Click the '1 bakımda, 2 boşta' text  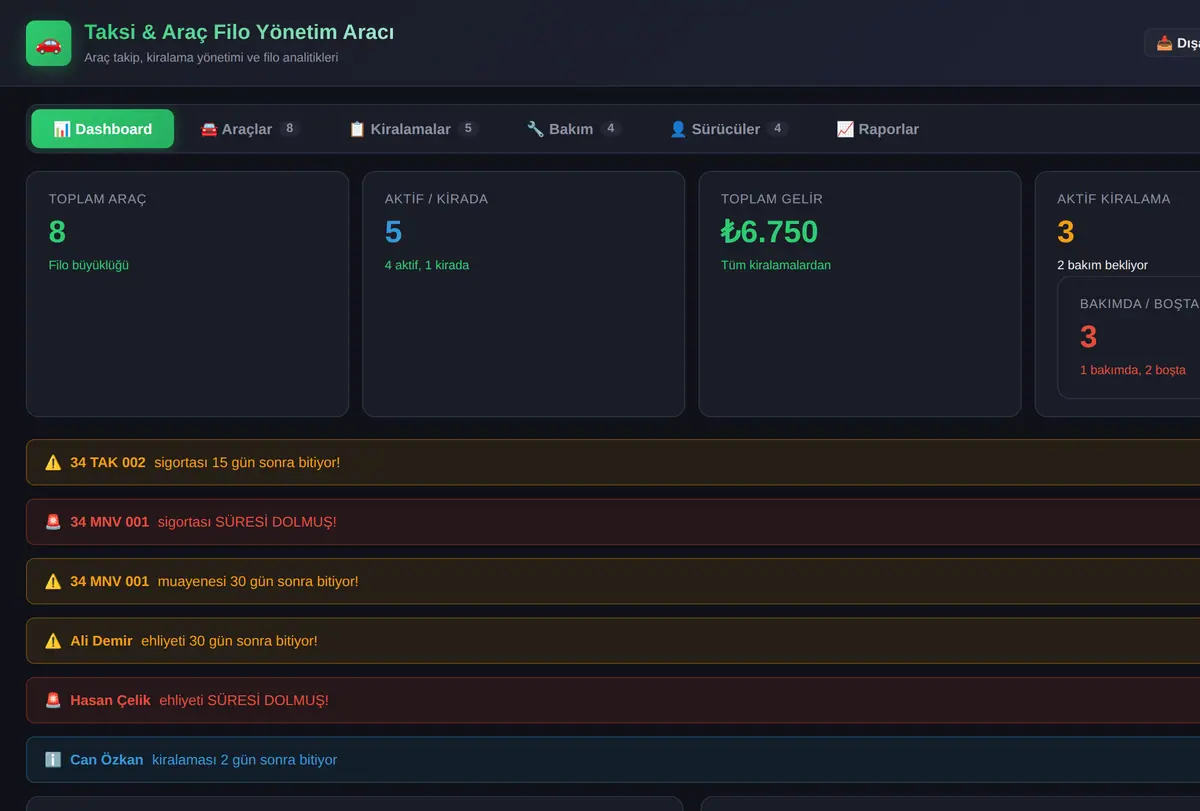1133,370
